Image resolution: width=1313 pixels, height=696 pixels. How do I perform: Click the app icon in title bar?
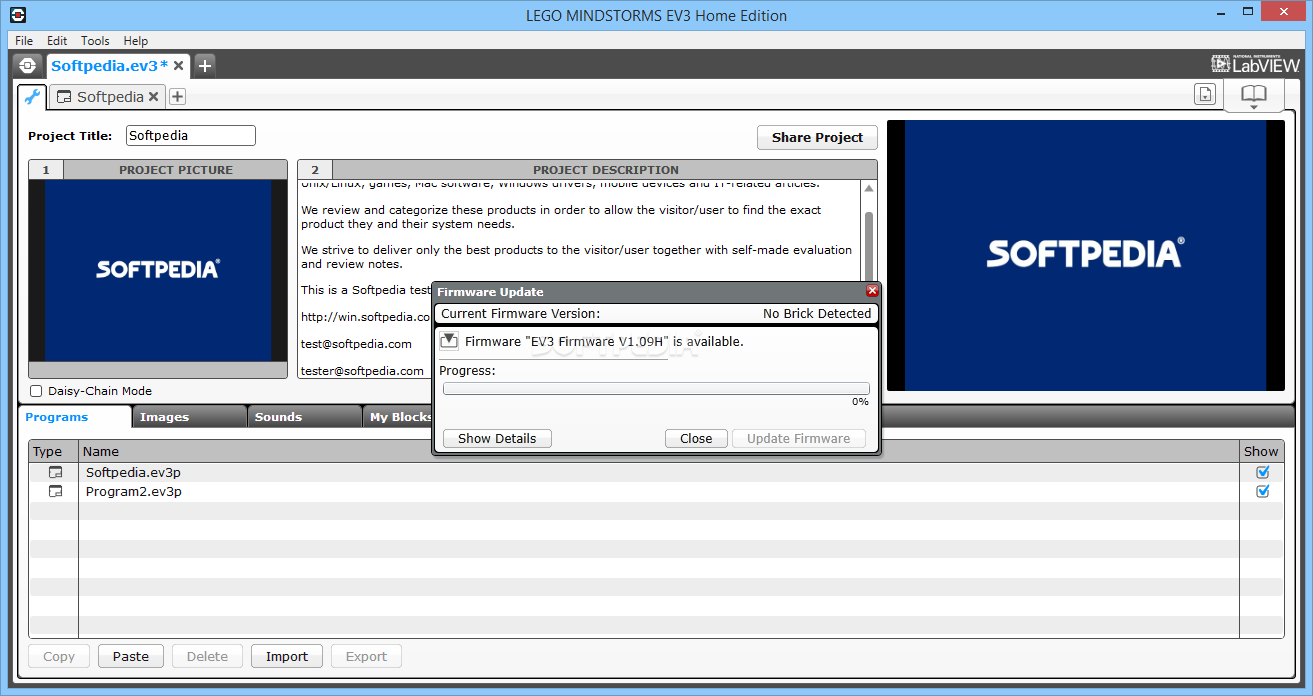(16, 15)
